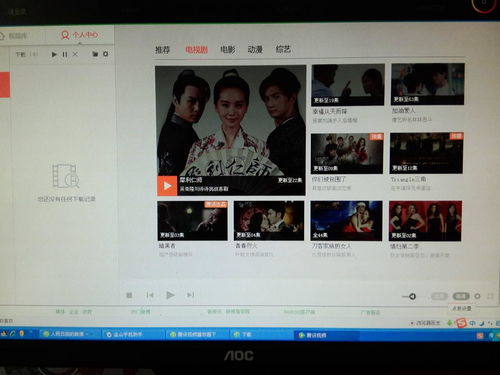Click the empty downloads film icon

(66, 176)
